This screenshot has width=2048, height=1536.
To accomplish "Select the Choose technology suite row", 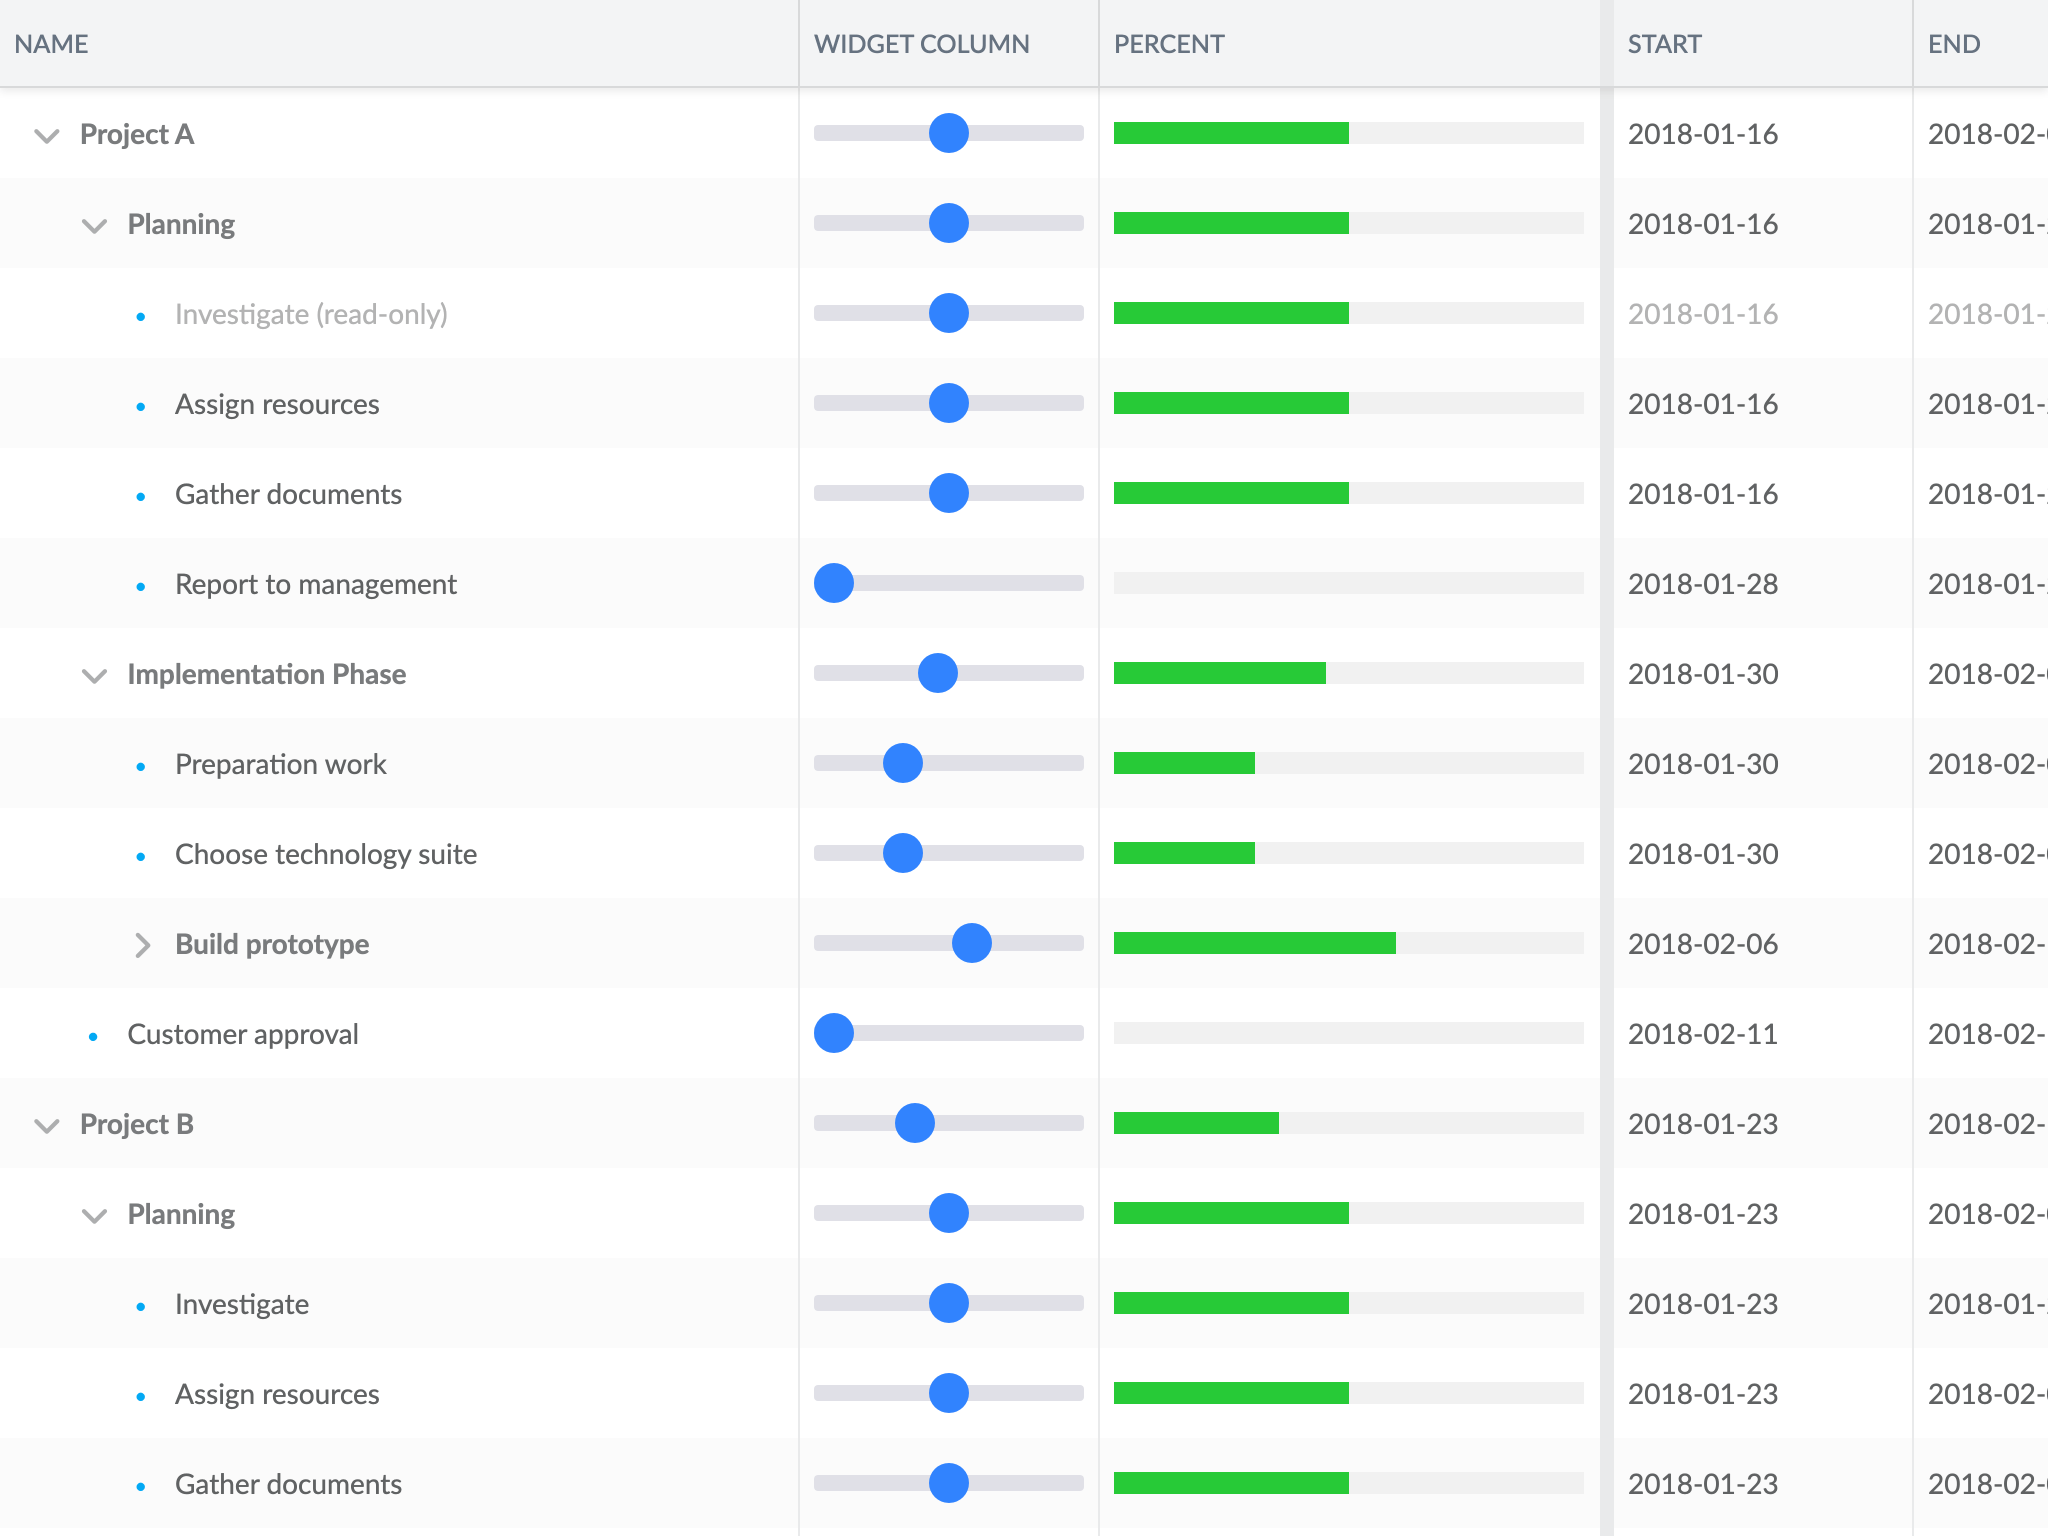I will tap(1024, 853).
